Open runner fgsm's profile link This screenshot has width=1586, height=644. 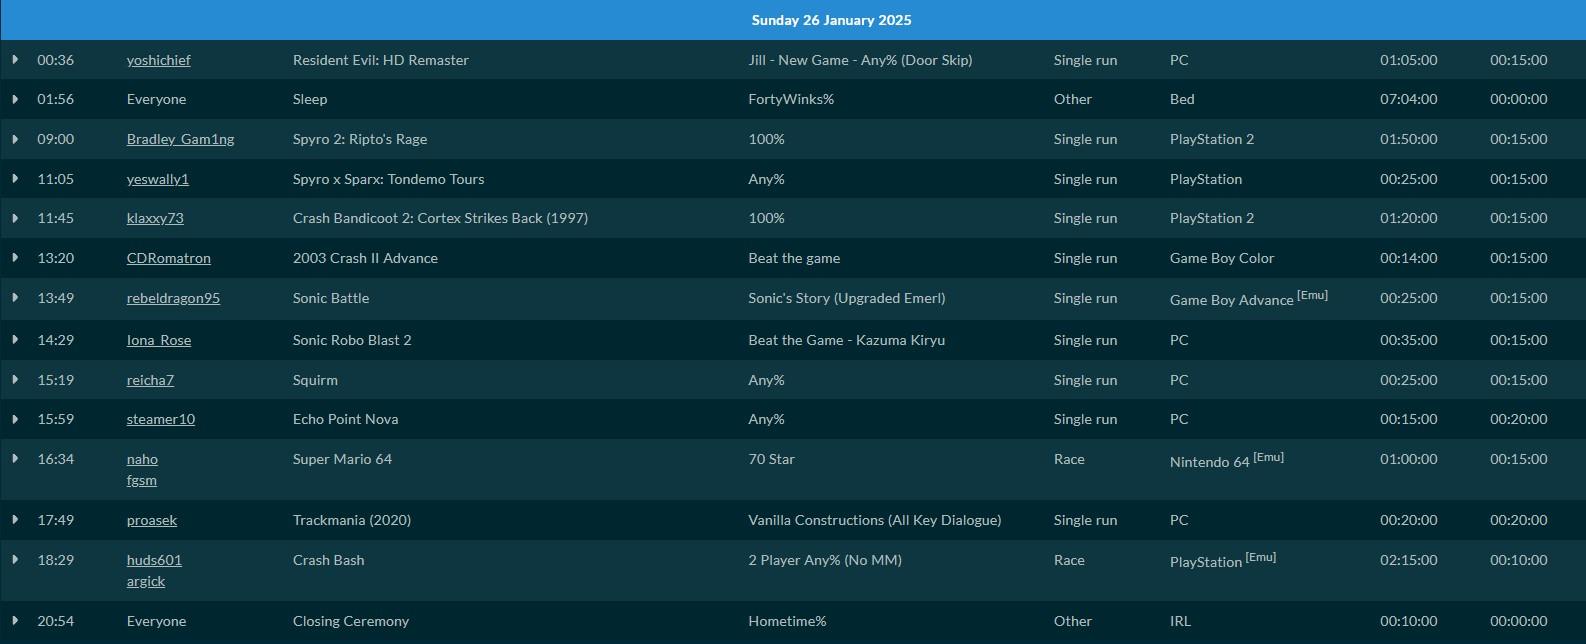pos(141,480)
